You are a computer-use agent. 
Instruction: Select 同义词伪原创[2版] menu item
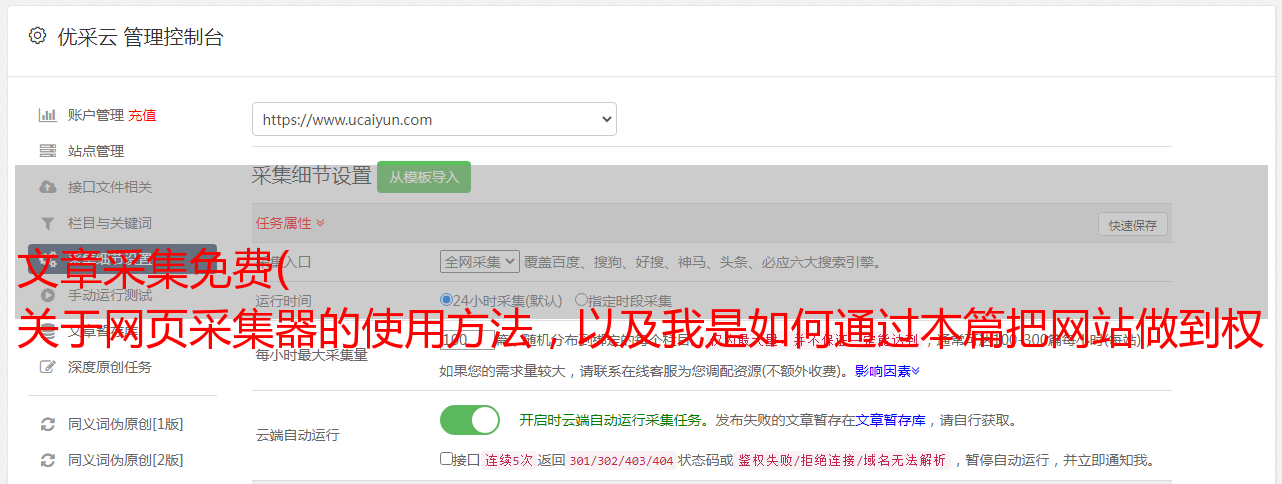tap(126, 460)
